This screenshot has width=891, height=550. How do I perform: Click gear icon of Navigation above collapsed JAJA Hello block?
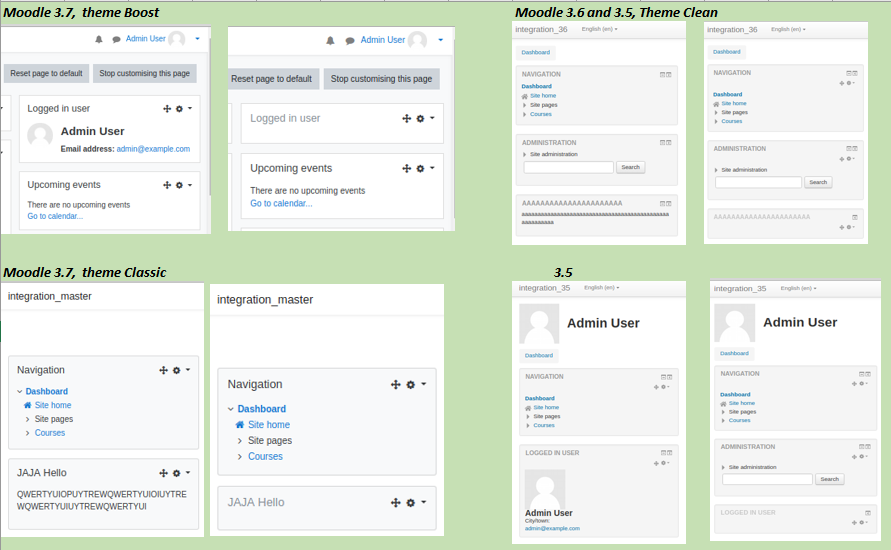coord(411,385)
